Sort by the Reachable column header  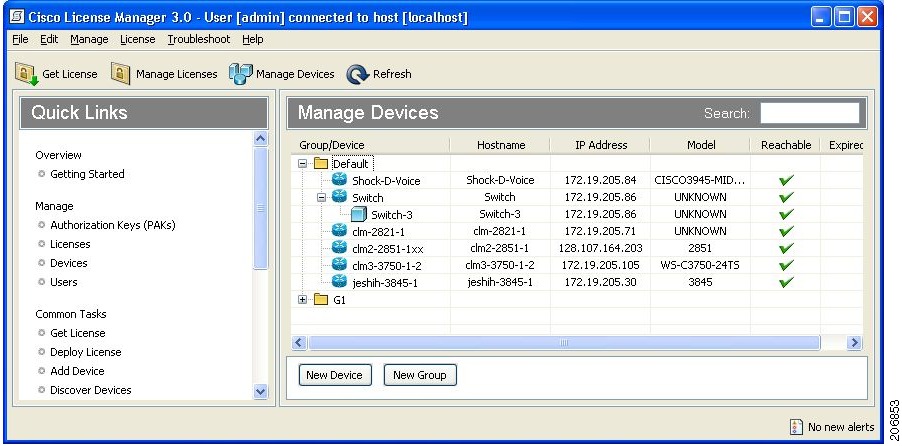[786, 145]
